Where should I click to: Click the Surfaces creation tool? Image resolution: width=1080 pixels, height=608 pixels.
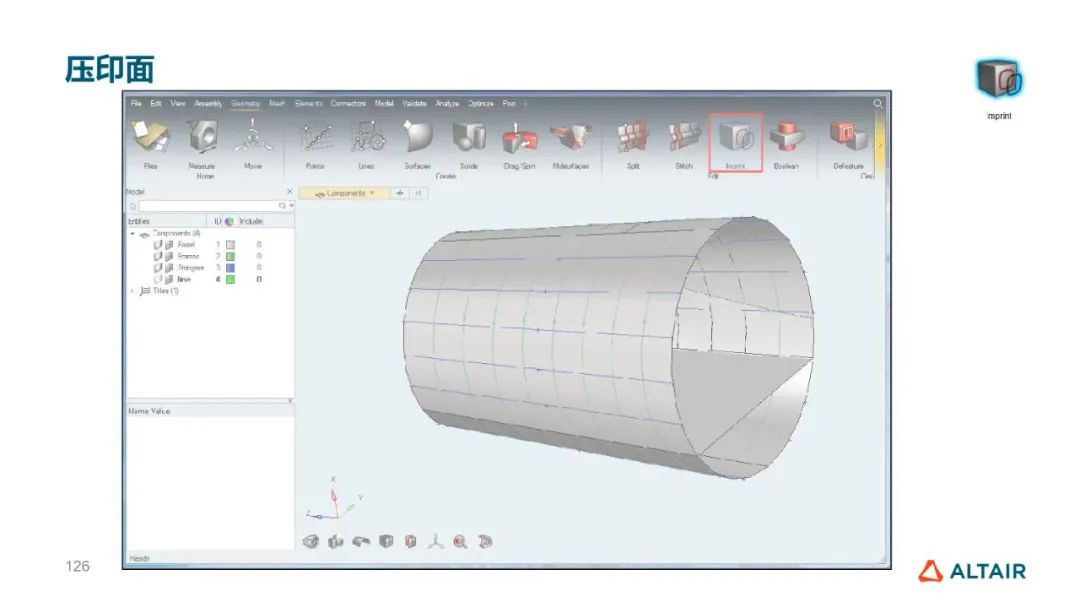pos(417,141)
